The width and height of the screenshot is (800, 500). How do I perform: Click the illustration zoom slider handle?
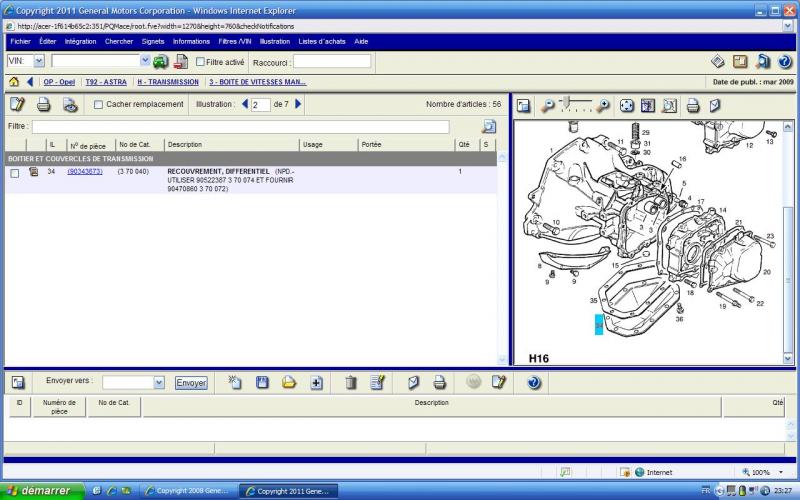[566, 103]
